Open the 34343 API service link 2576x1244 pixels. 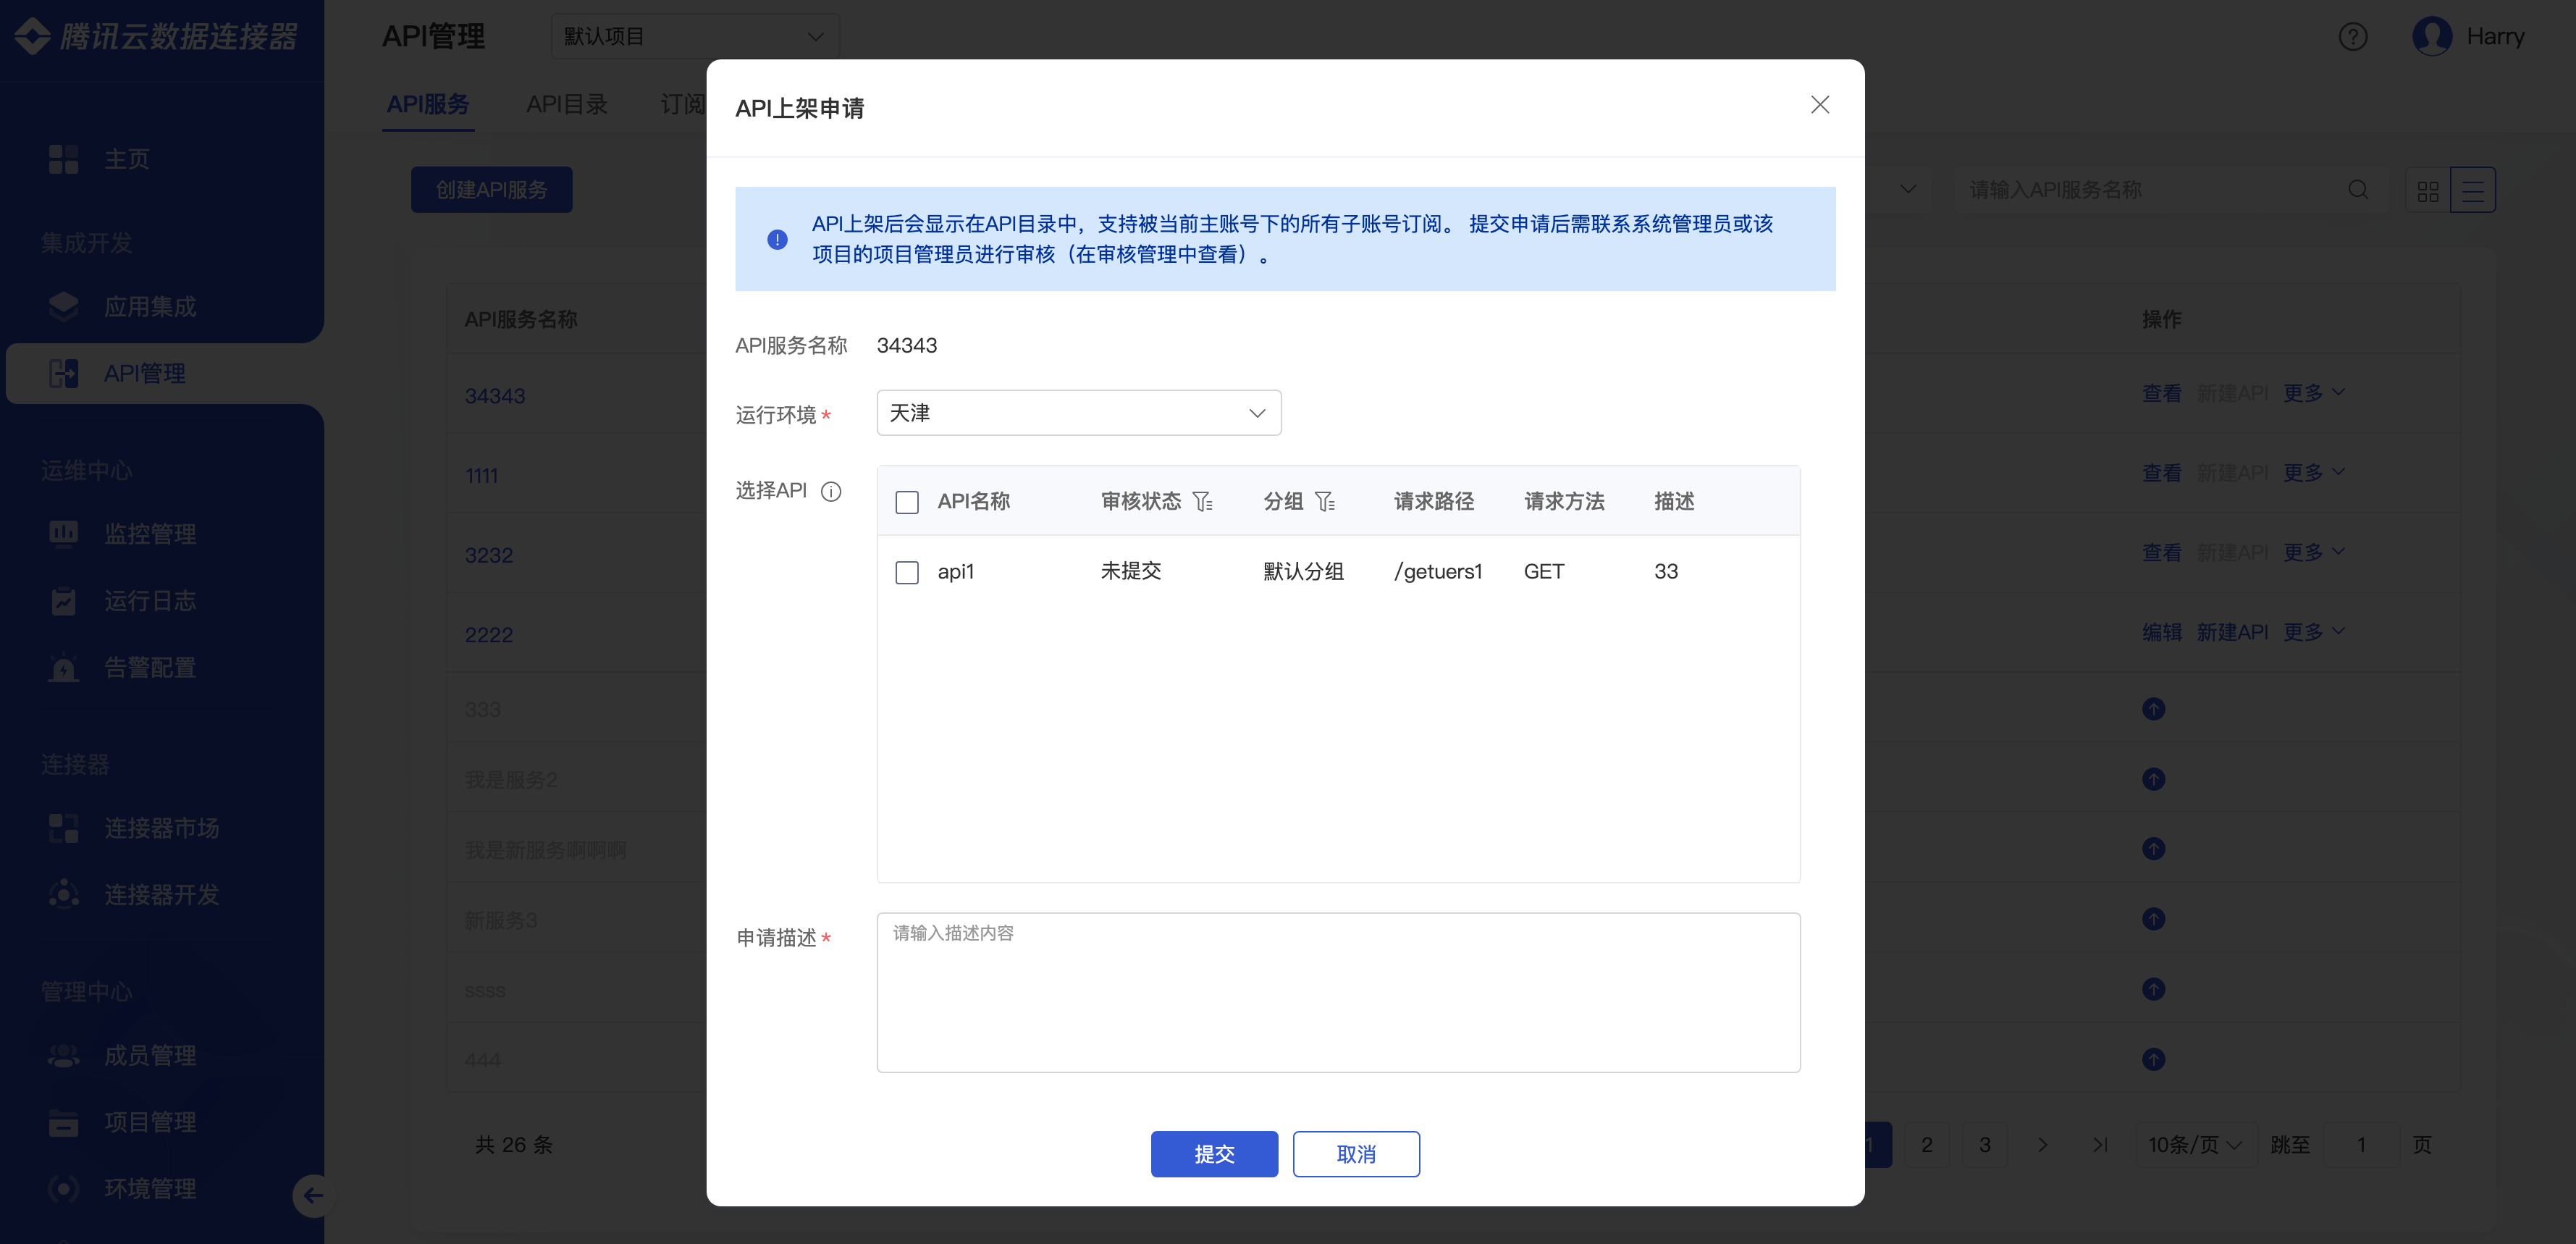(495, 396)
